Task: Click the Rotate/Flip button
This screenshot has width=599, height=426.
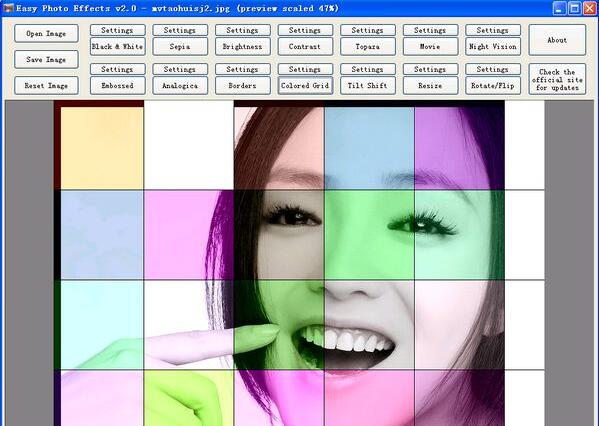Action: point(493,86)
